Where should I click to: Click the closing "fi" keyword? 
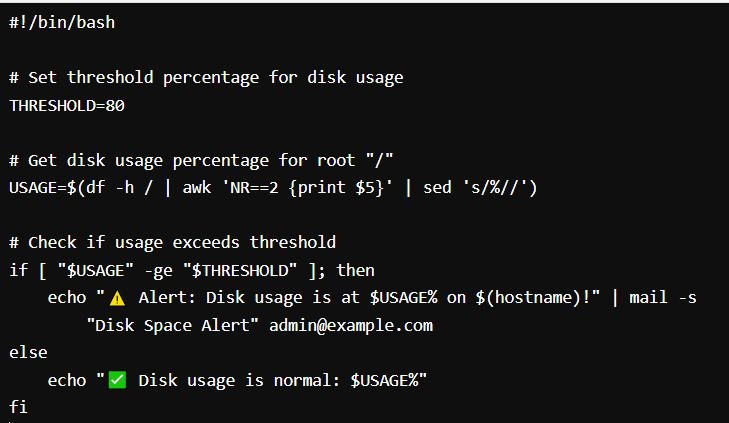point(18,407)
